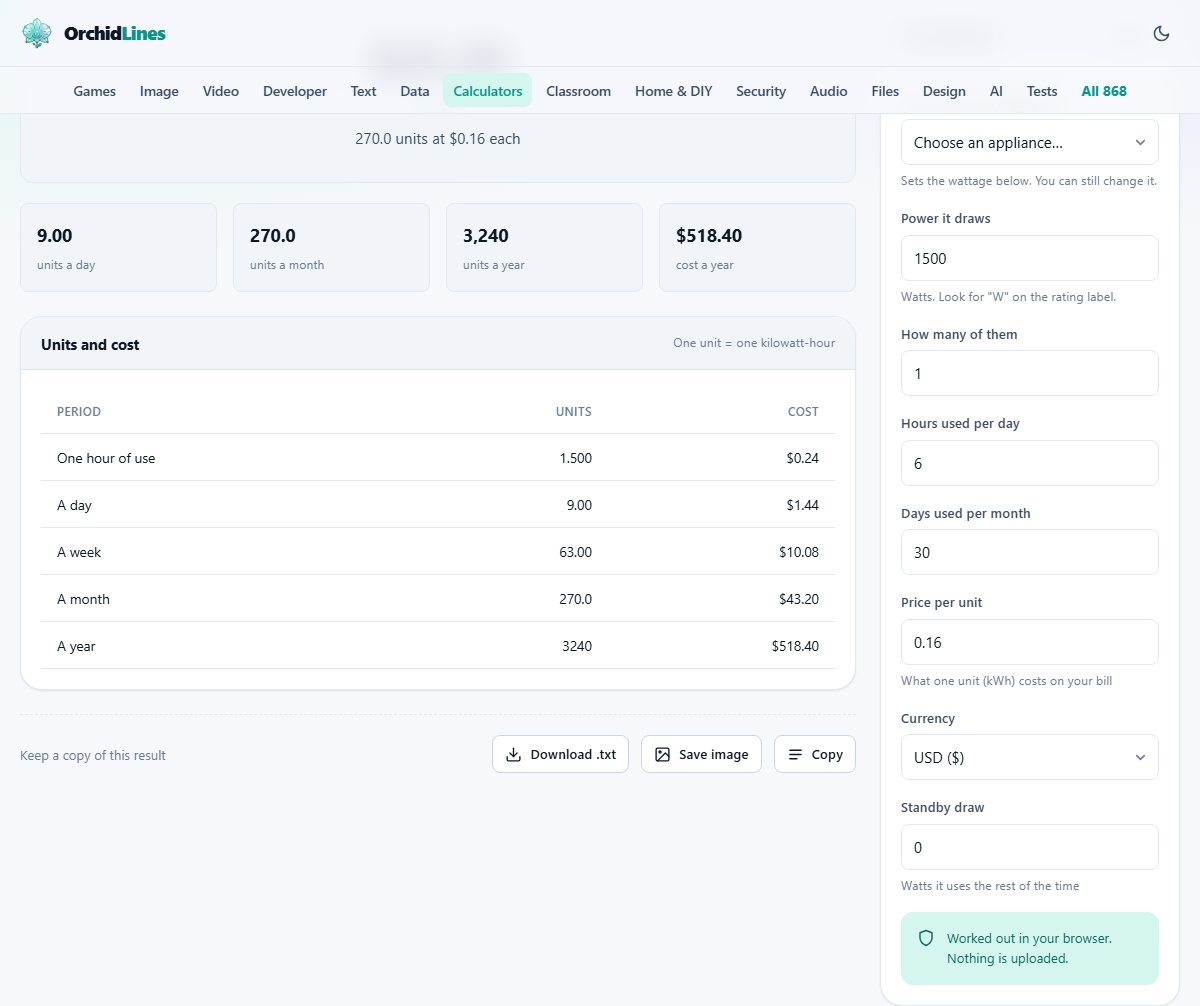Focus the Power it draws field
The width and height of the screenshot is (1200, 1006).
pyautogui.click(x=1030, y=258)
